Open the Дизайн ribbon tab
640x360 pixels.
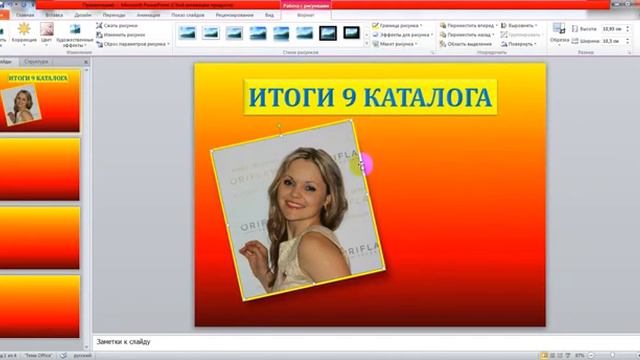[83, 15]
